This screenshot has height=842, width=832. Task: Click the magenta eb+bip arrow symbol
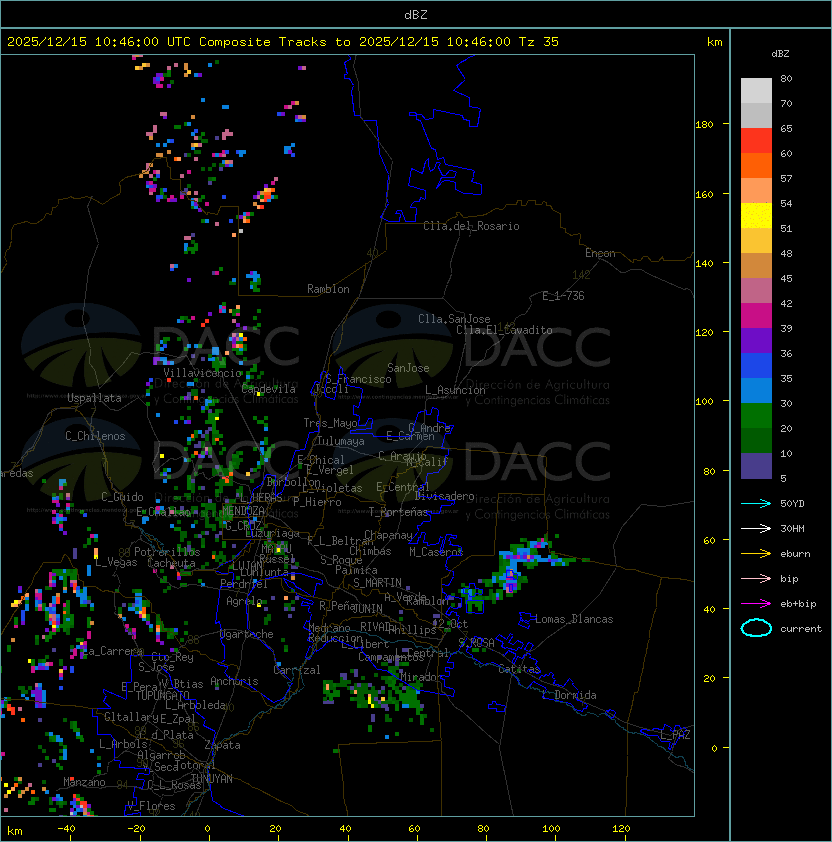[x=756, y=604]
